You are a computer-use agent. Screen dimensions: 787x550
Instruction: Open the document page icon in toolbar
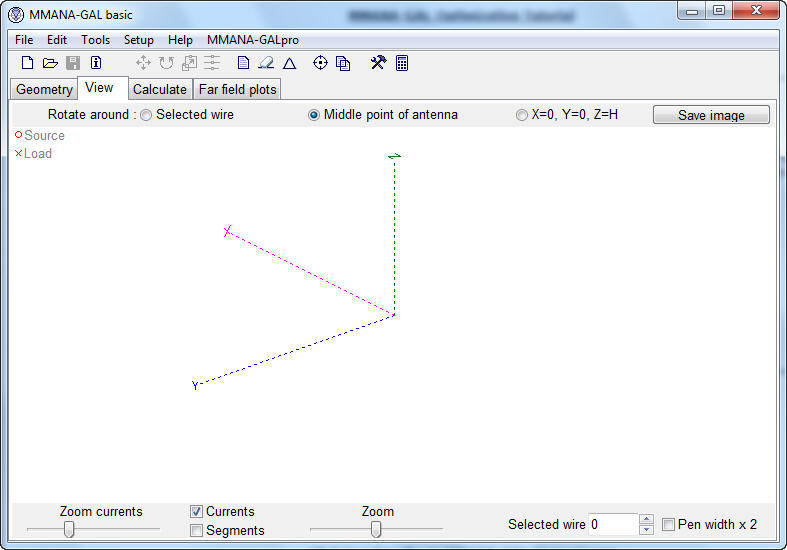[x=243, y=63]
